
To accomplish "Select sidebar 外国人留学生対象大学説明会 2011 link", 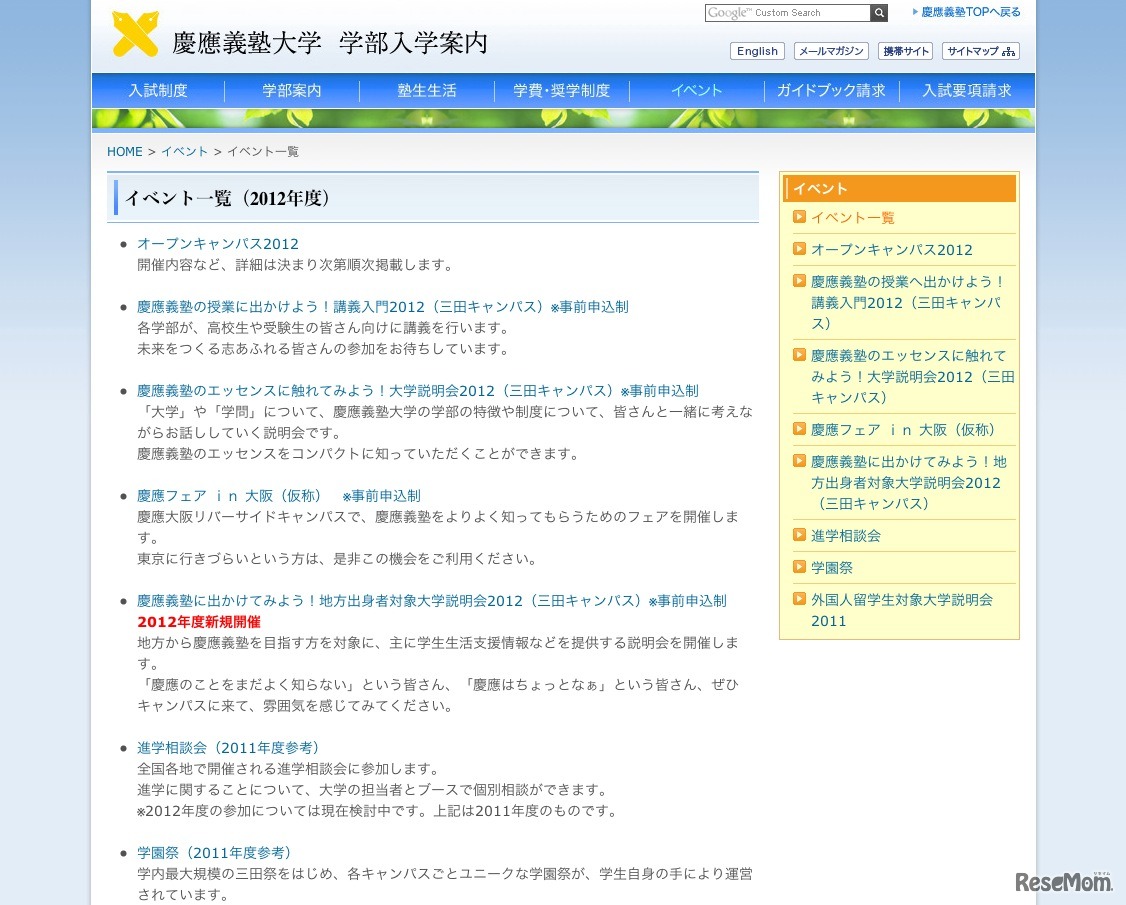I will [x=902, y=610].
